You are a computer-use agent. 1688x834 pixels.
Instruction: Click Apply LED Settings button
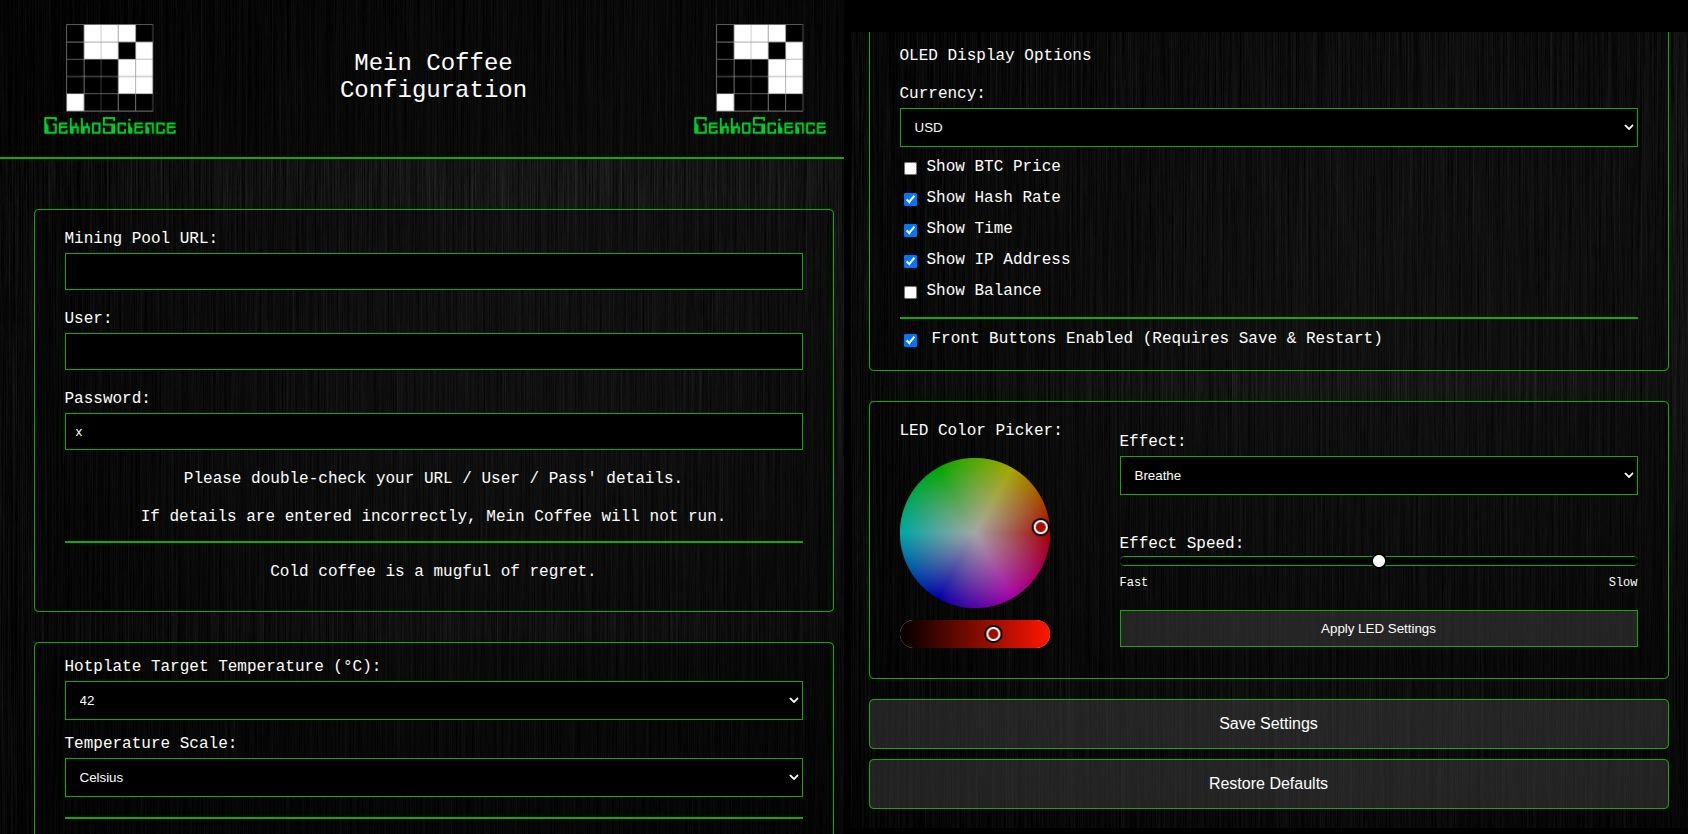coord(1378,629)
